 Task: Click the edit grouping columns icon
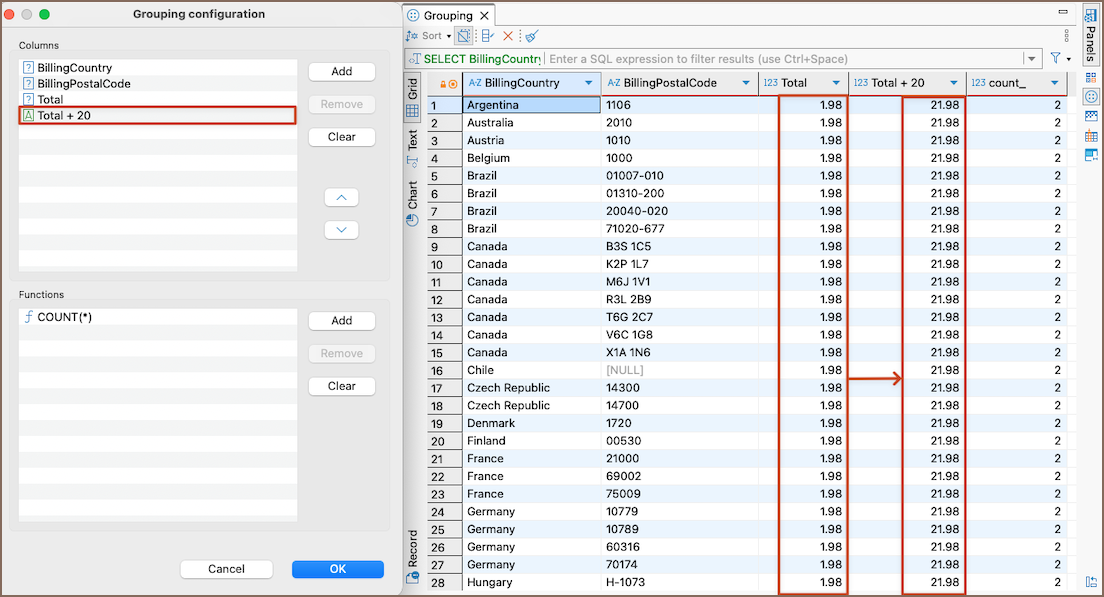[x=488, y=36]
